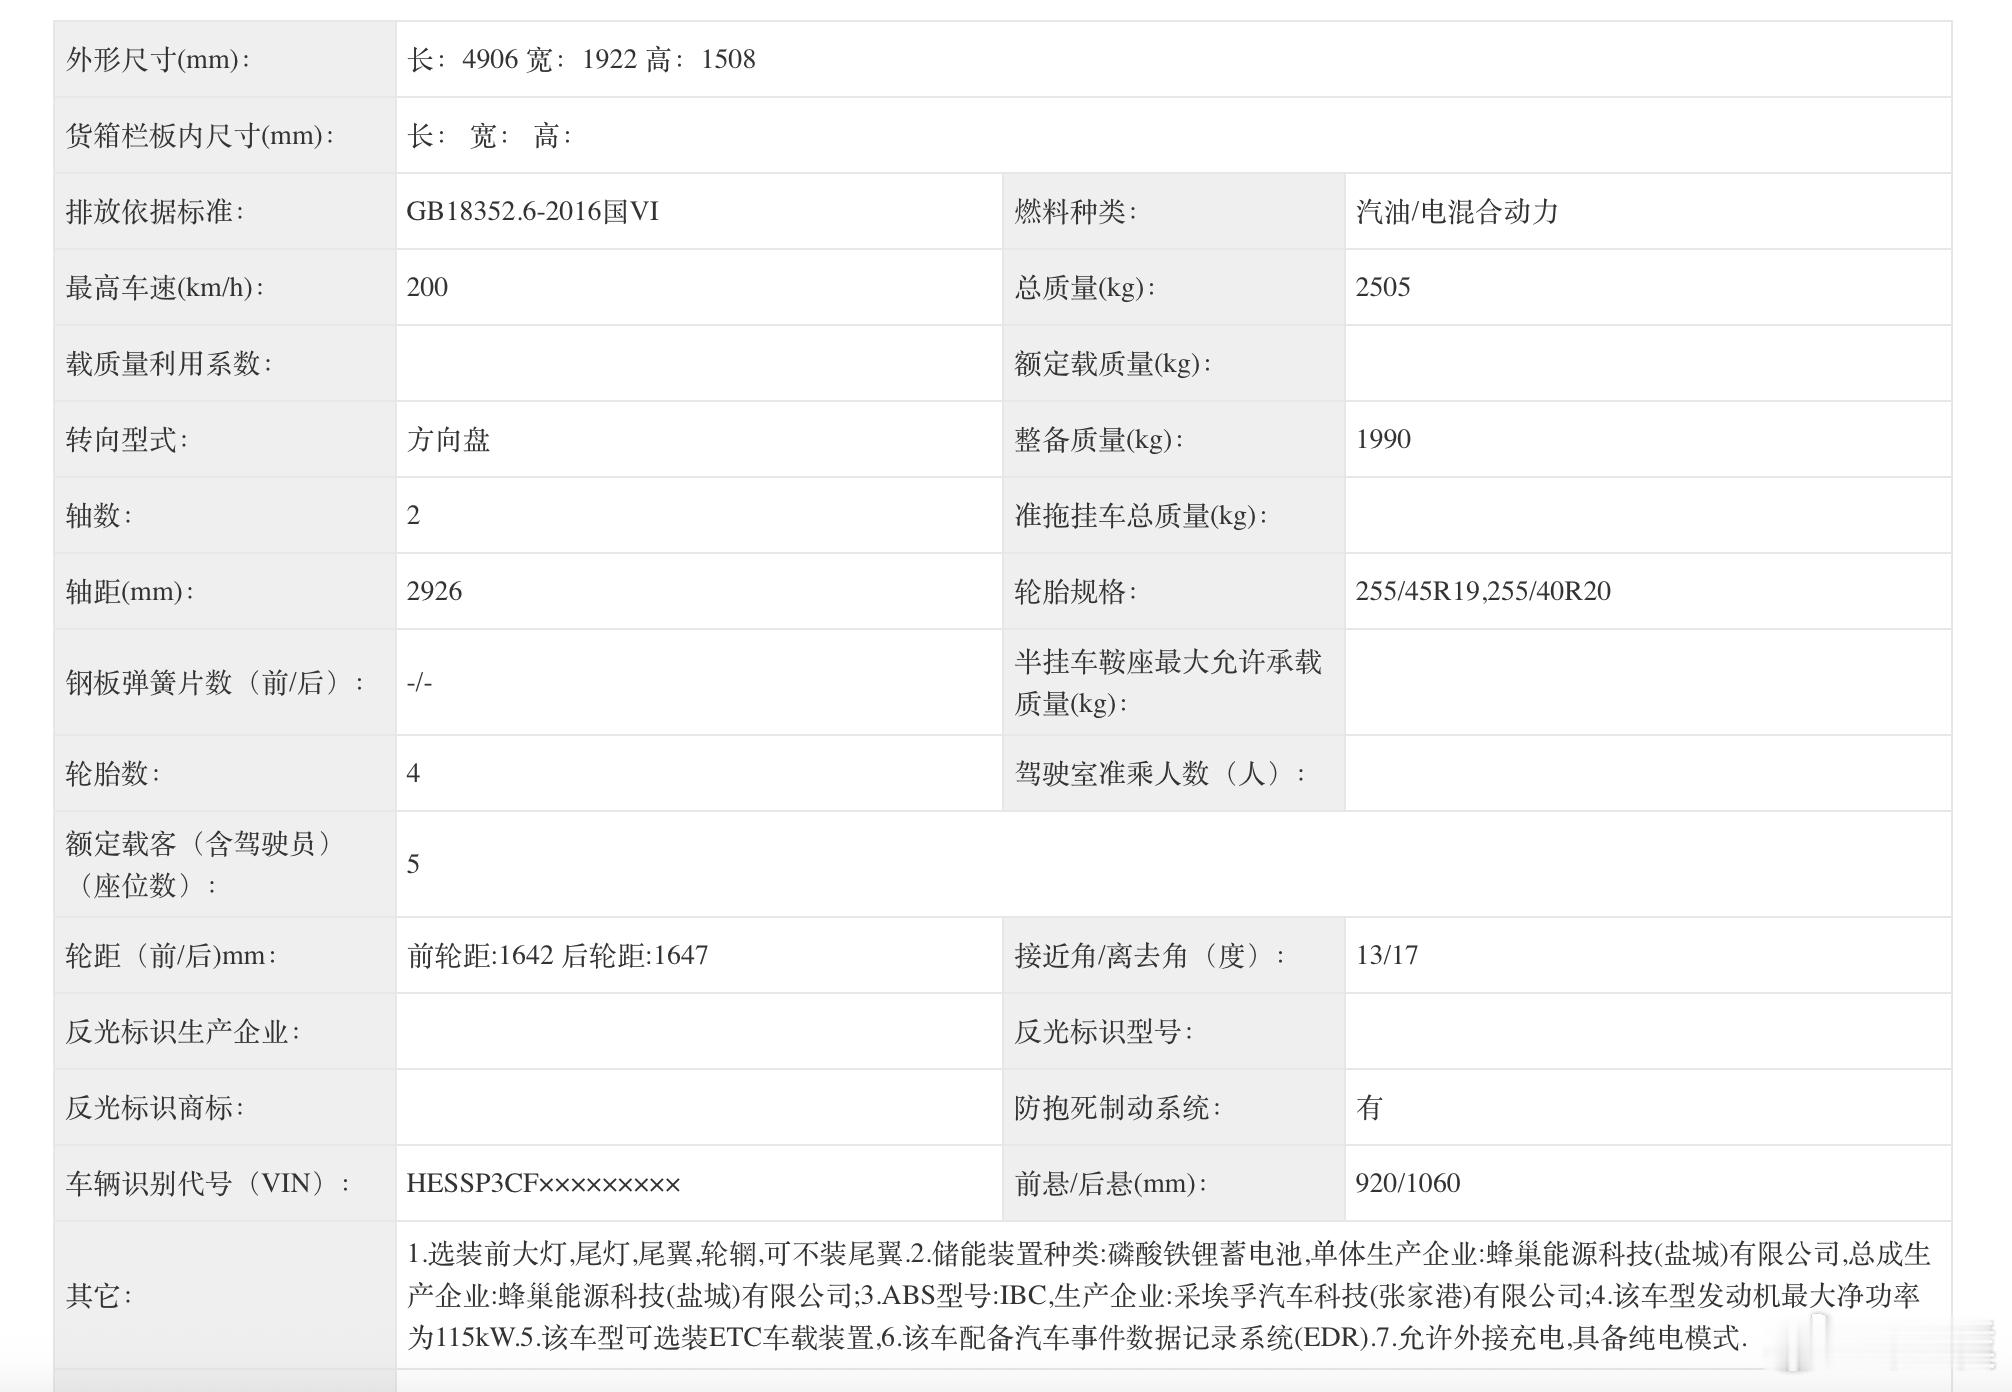
Task: Click the curb weight value 1990
Action: coord(1383,440)
